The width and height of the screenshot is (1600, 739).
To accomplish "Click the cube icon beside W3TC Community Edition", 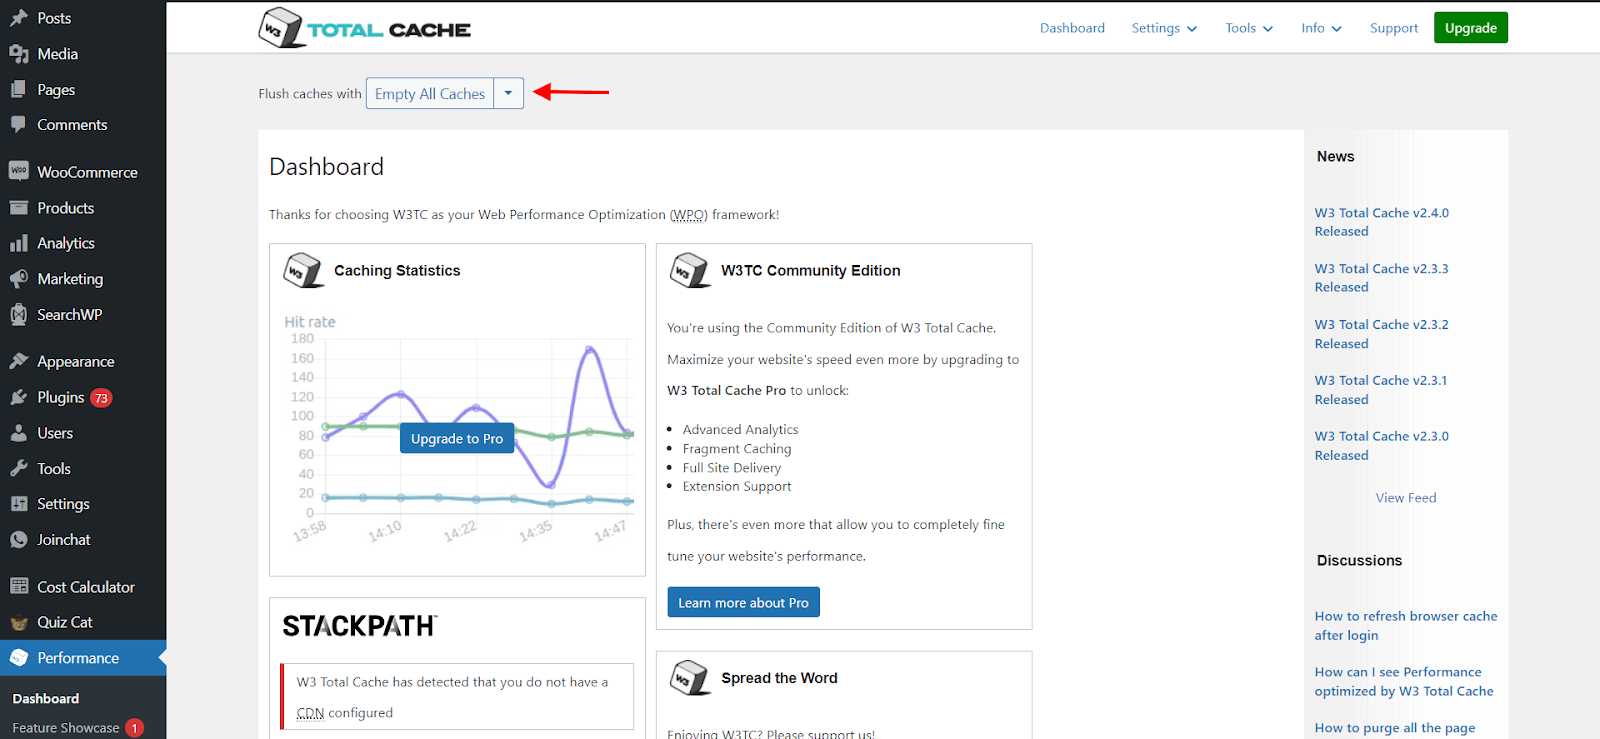I will pyautogui.click(x=690, y=270).
